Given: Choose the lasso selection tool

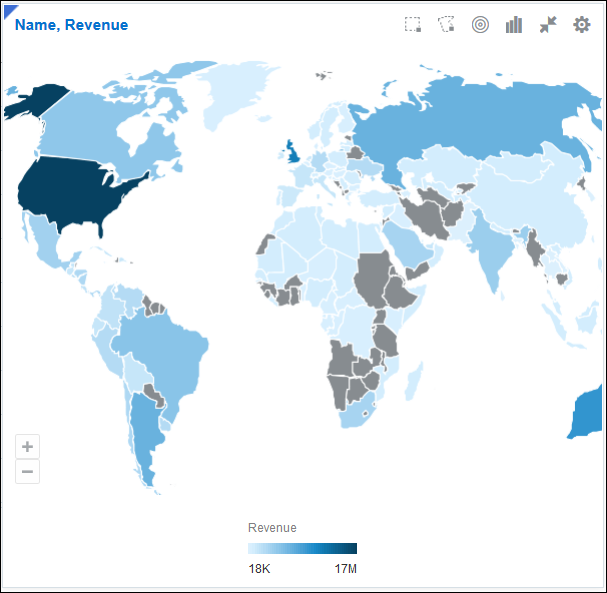Looking at the screenshot, I should click(446, 24).
